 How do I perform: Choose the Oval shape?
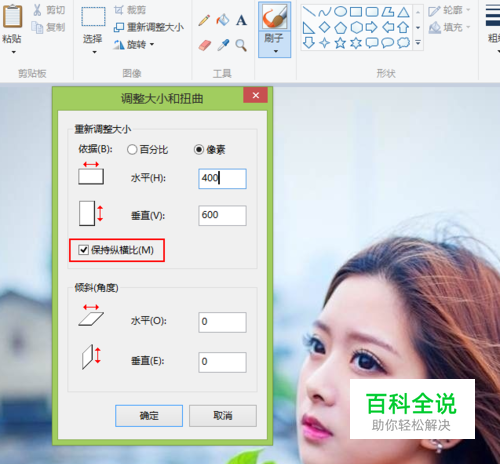[x=340, y=12]
